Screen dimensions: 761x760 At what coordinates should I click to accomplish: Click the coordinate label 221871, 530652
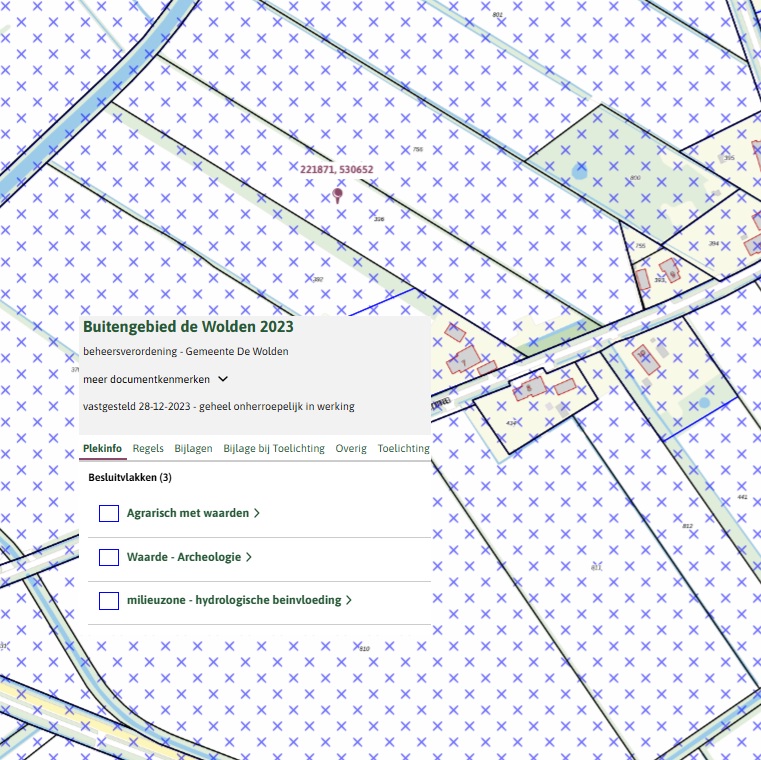(x=337, y=170)
